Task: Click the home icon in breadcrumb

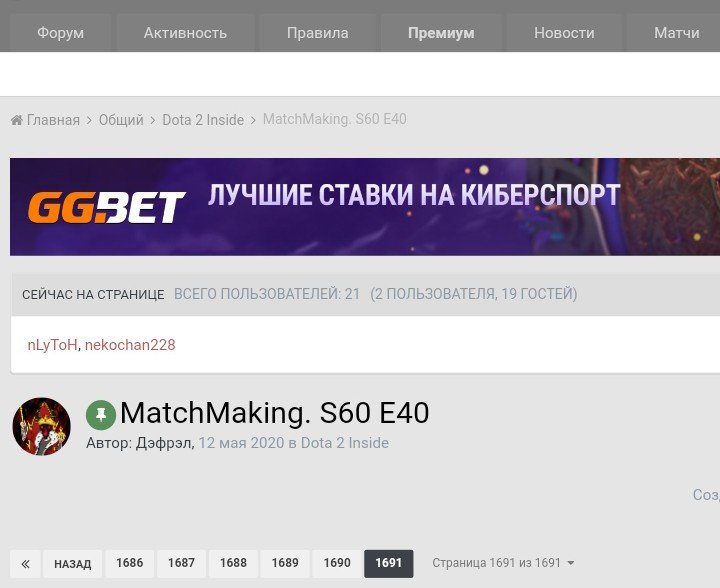Action: (17, 120)
